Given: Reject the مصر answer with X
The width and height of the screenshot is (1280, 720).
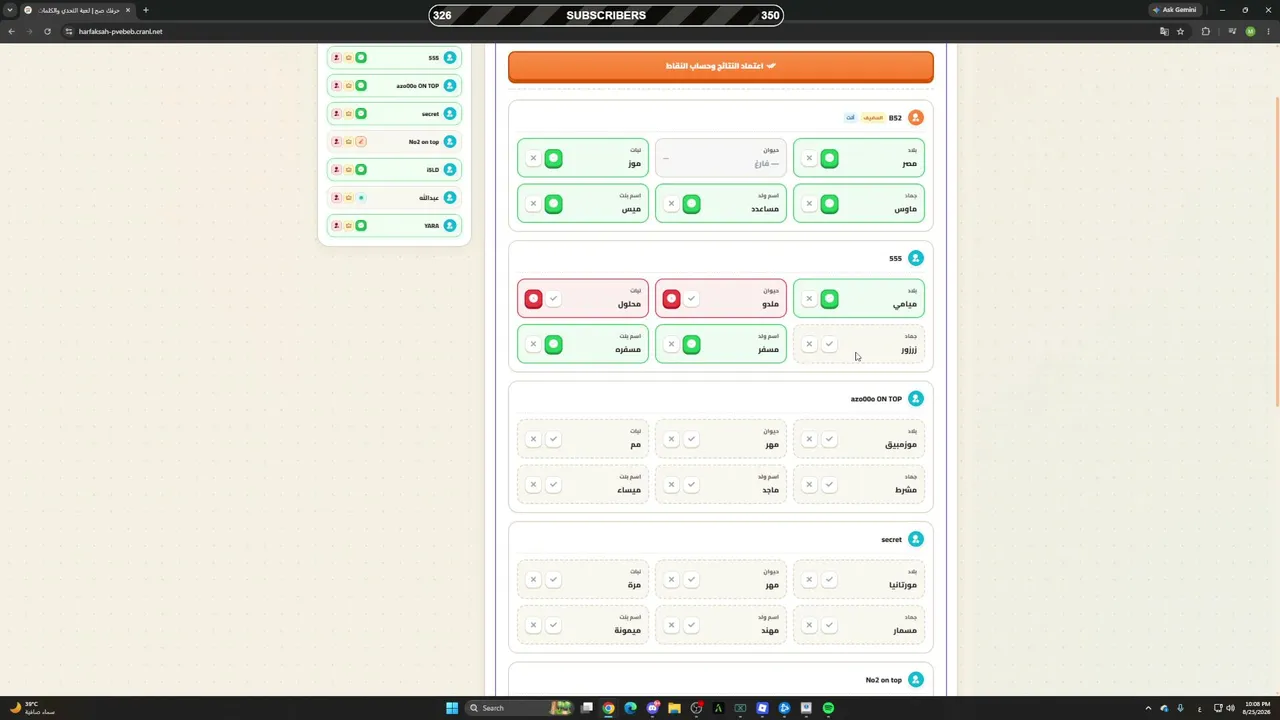Looking at the screenshot, I should tap(809, 158).
